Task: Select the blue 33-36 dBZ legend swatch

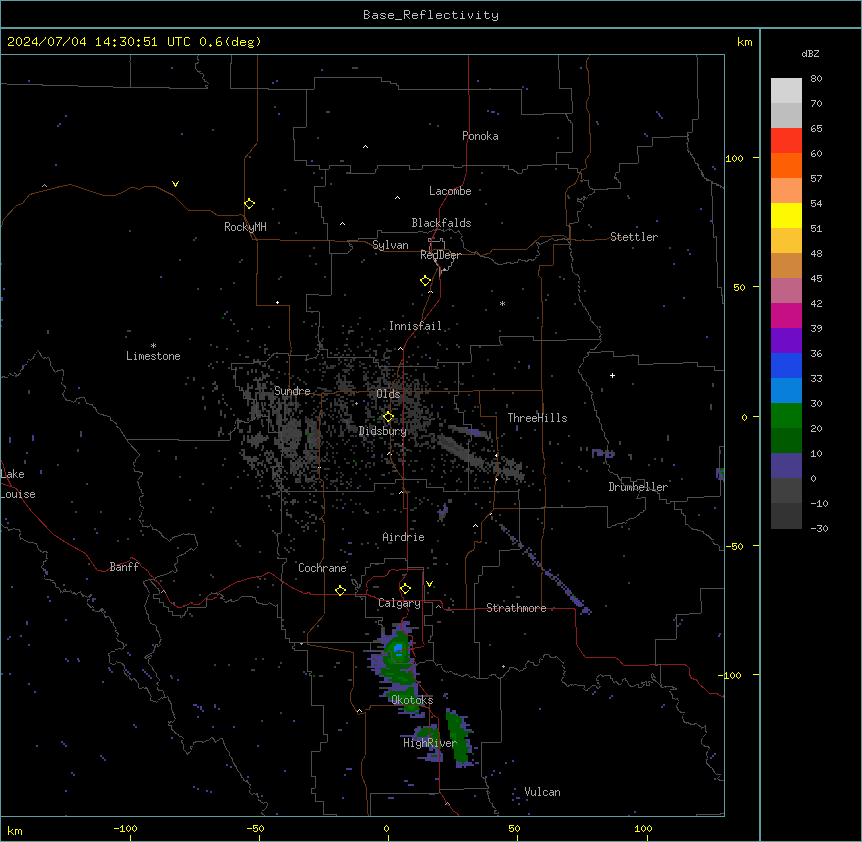Action: [786, 366]
